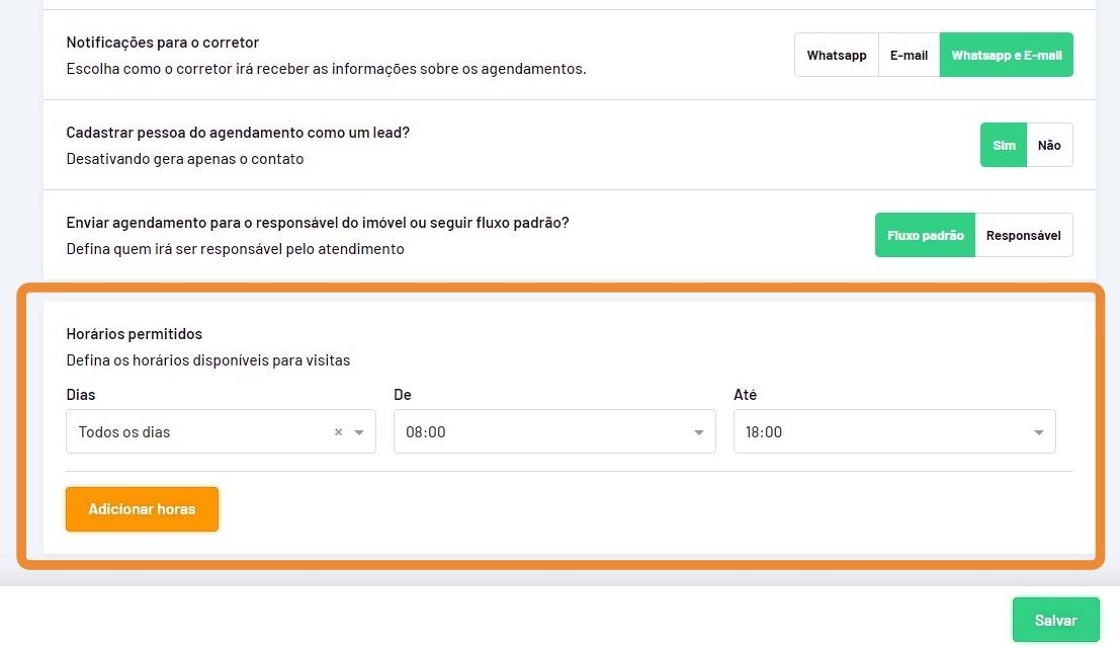The image size is (1120, 648).
Task: Open the Até time dropdown arrow
Action: (1039, 433)
